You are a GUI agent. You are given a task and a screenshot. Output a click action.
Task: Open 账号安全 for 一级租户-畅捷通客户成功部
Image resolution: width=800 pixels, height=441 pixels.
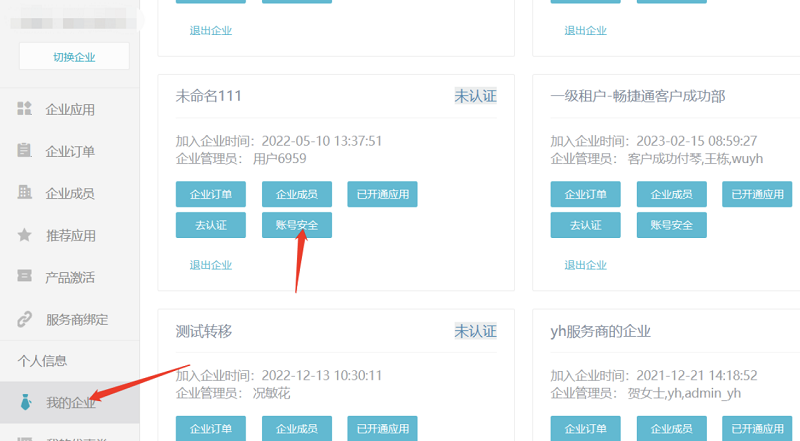point(671,225)
